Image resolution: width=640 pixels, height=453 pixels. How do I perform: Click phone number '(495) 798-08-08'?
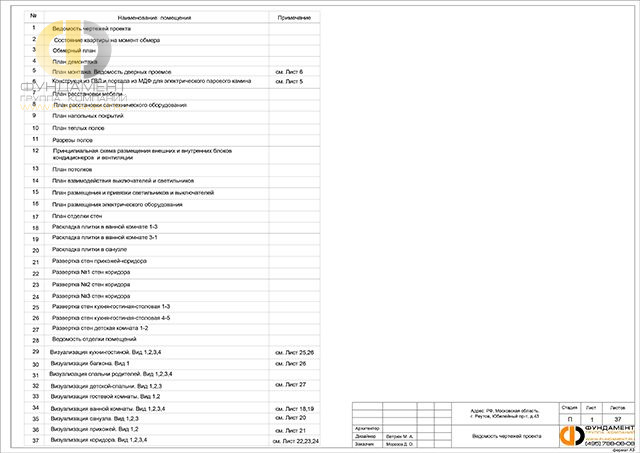[610, 444]
